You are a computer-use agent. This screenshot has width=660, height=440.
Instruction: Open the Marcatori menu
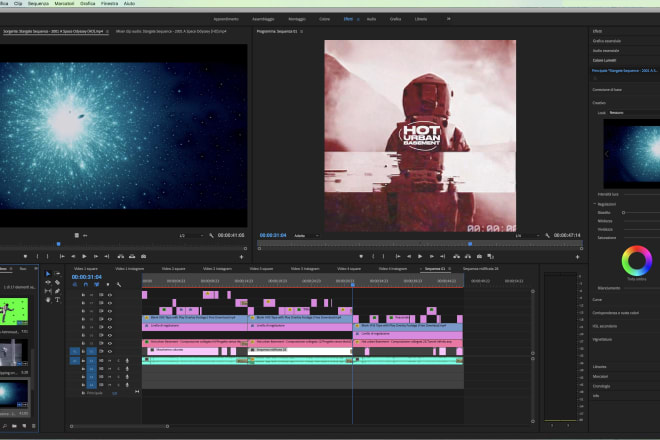(x=64, y=3)
